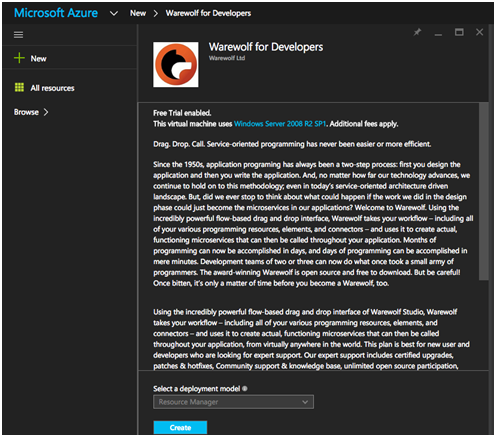496x437 pixels.
Task: Click the New breadcrumb item
Action: click(x=138, y=13)
